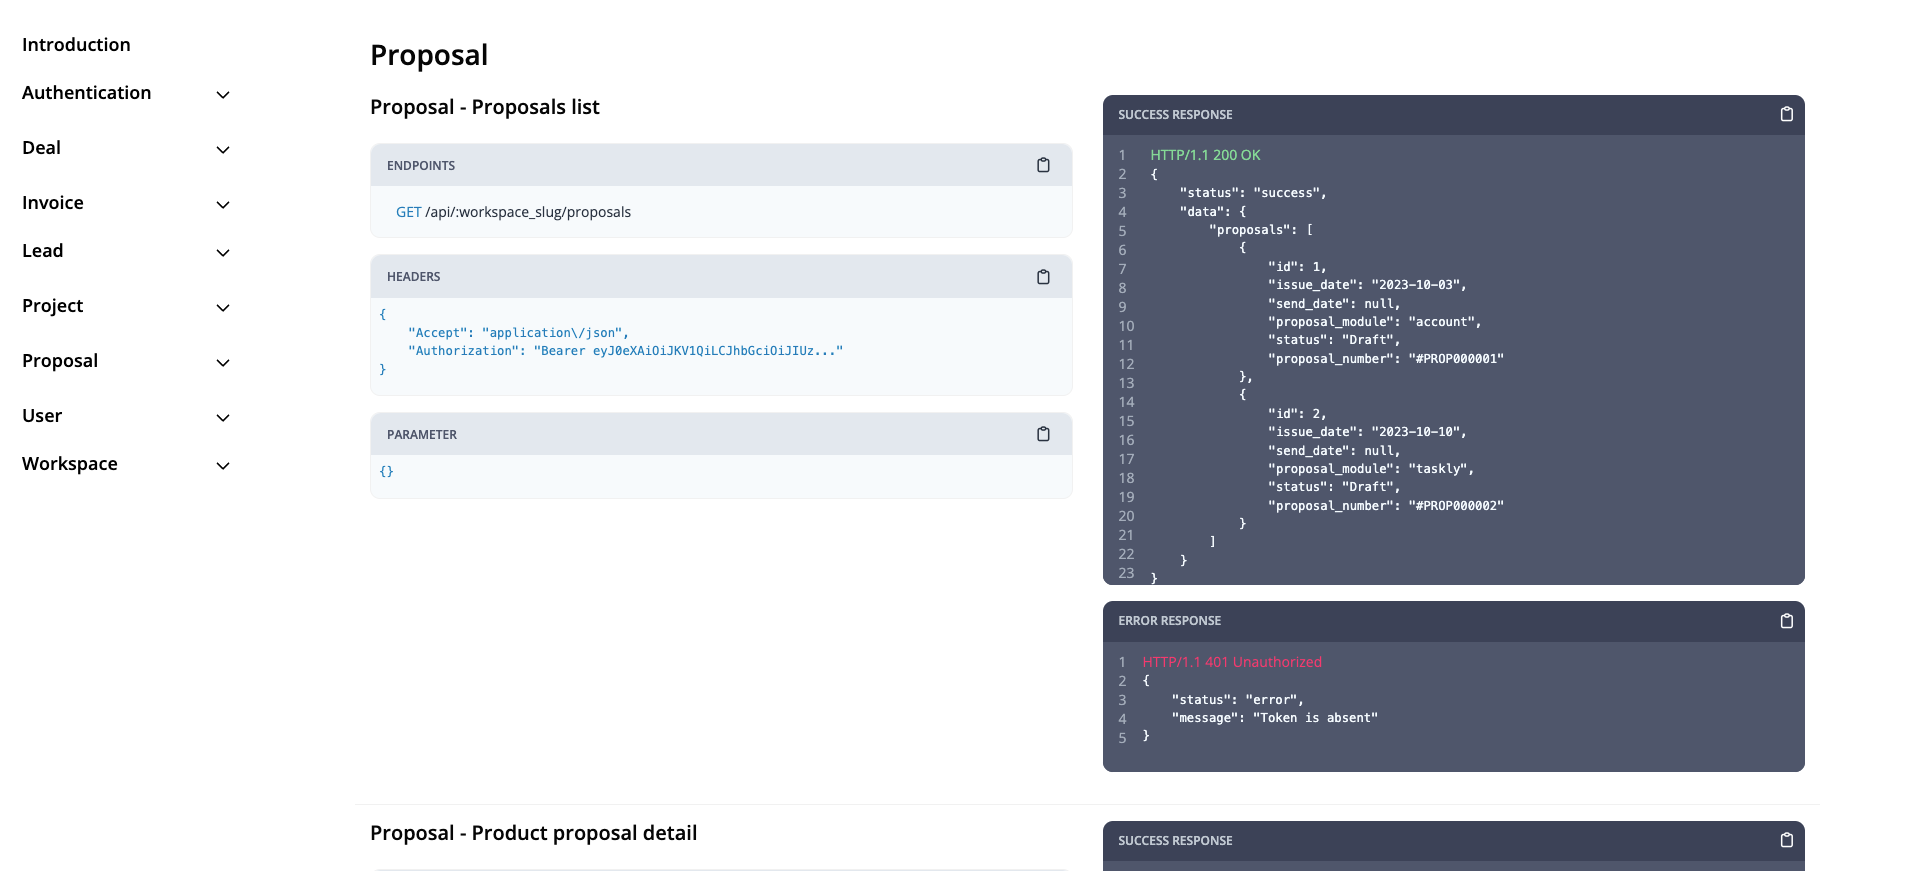
Task: Expand the Authentication section chevron
Action: click(223, 95)
